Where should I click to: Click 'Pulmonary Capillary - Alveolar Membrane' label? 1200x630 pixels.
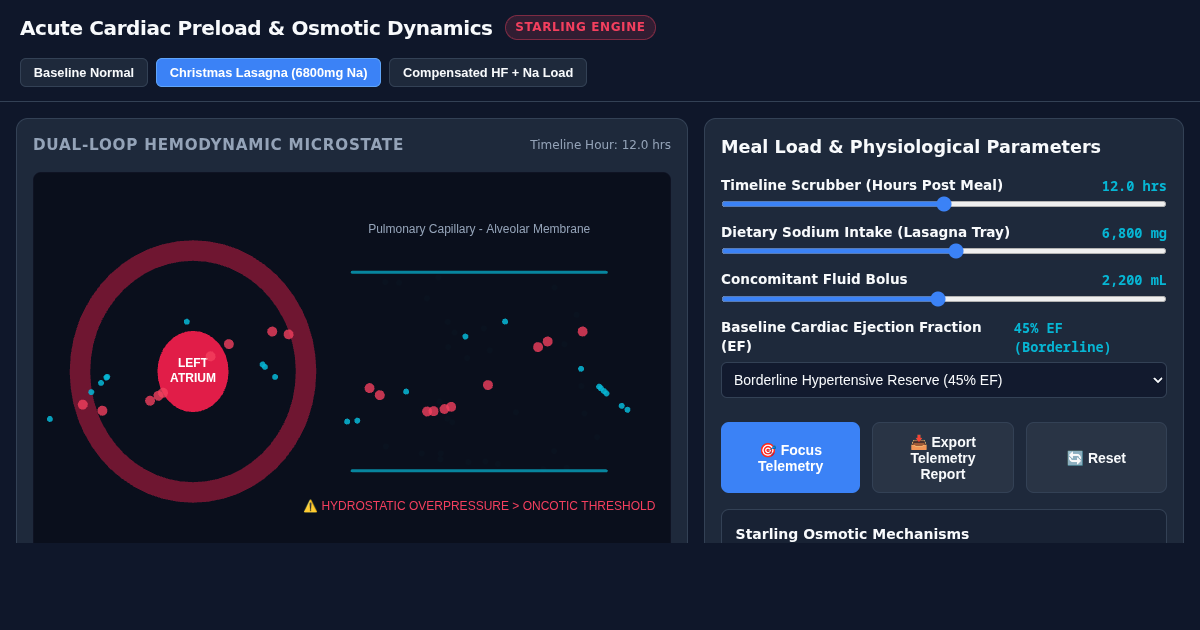tap(479, 229)
